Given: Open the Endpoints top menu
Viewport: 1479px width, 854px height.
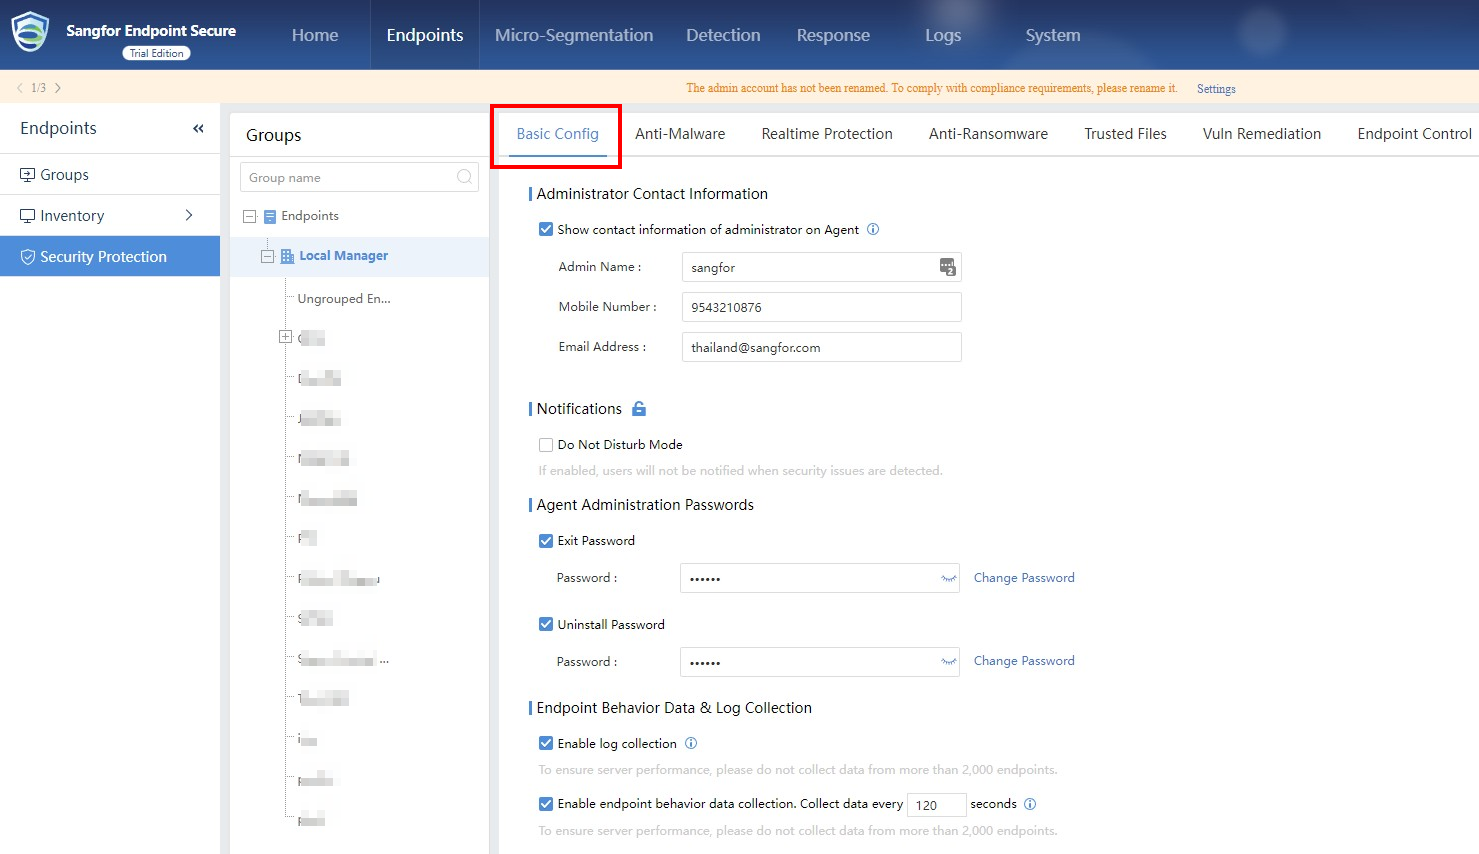Looking at the screenshot, I should [425, 35].
